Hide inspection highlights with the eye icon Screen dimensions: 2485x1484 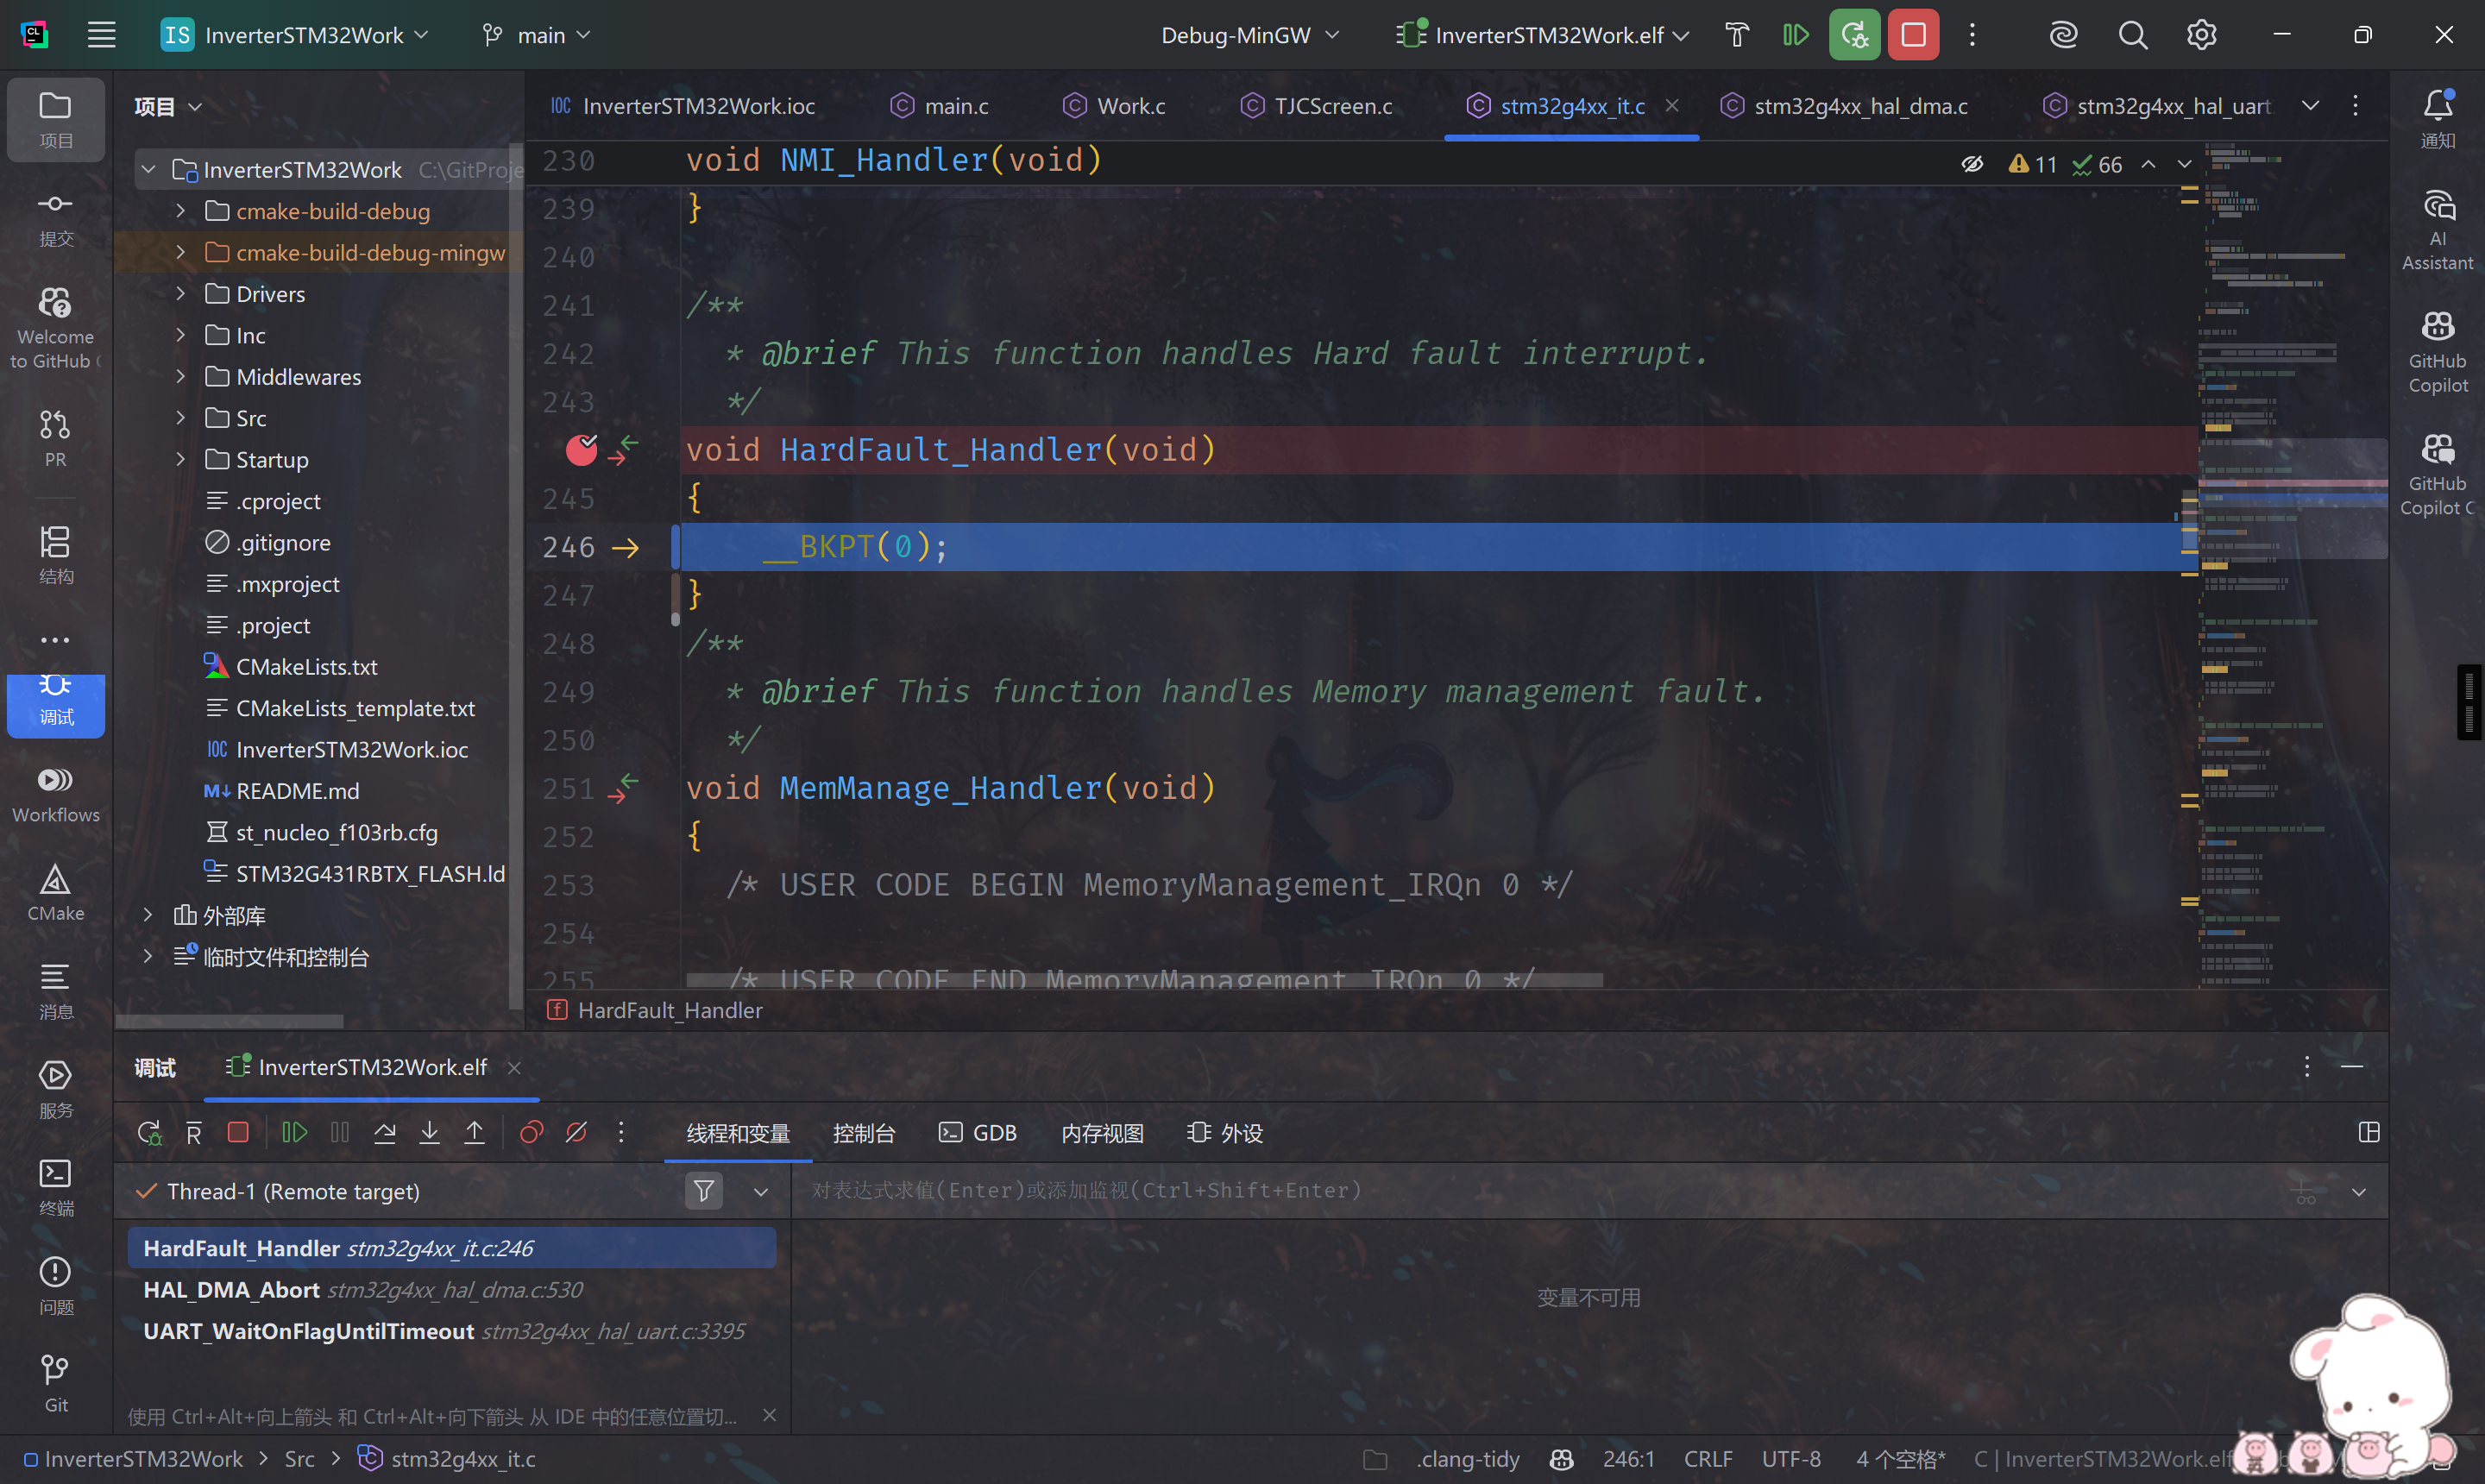[1971, 163]
